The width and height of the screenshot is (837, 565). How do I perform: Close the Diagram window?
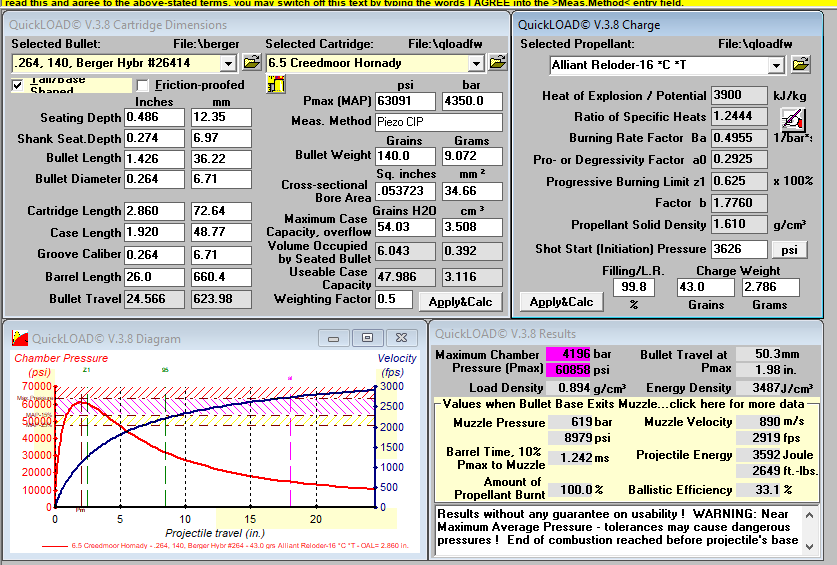tap(401, 338)
